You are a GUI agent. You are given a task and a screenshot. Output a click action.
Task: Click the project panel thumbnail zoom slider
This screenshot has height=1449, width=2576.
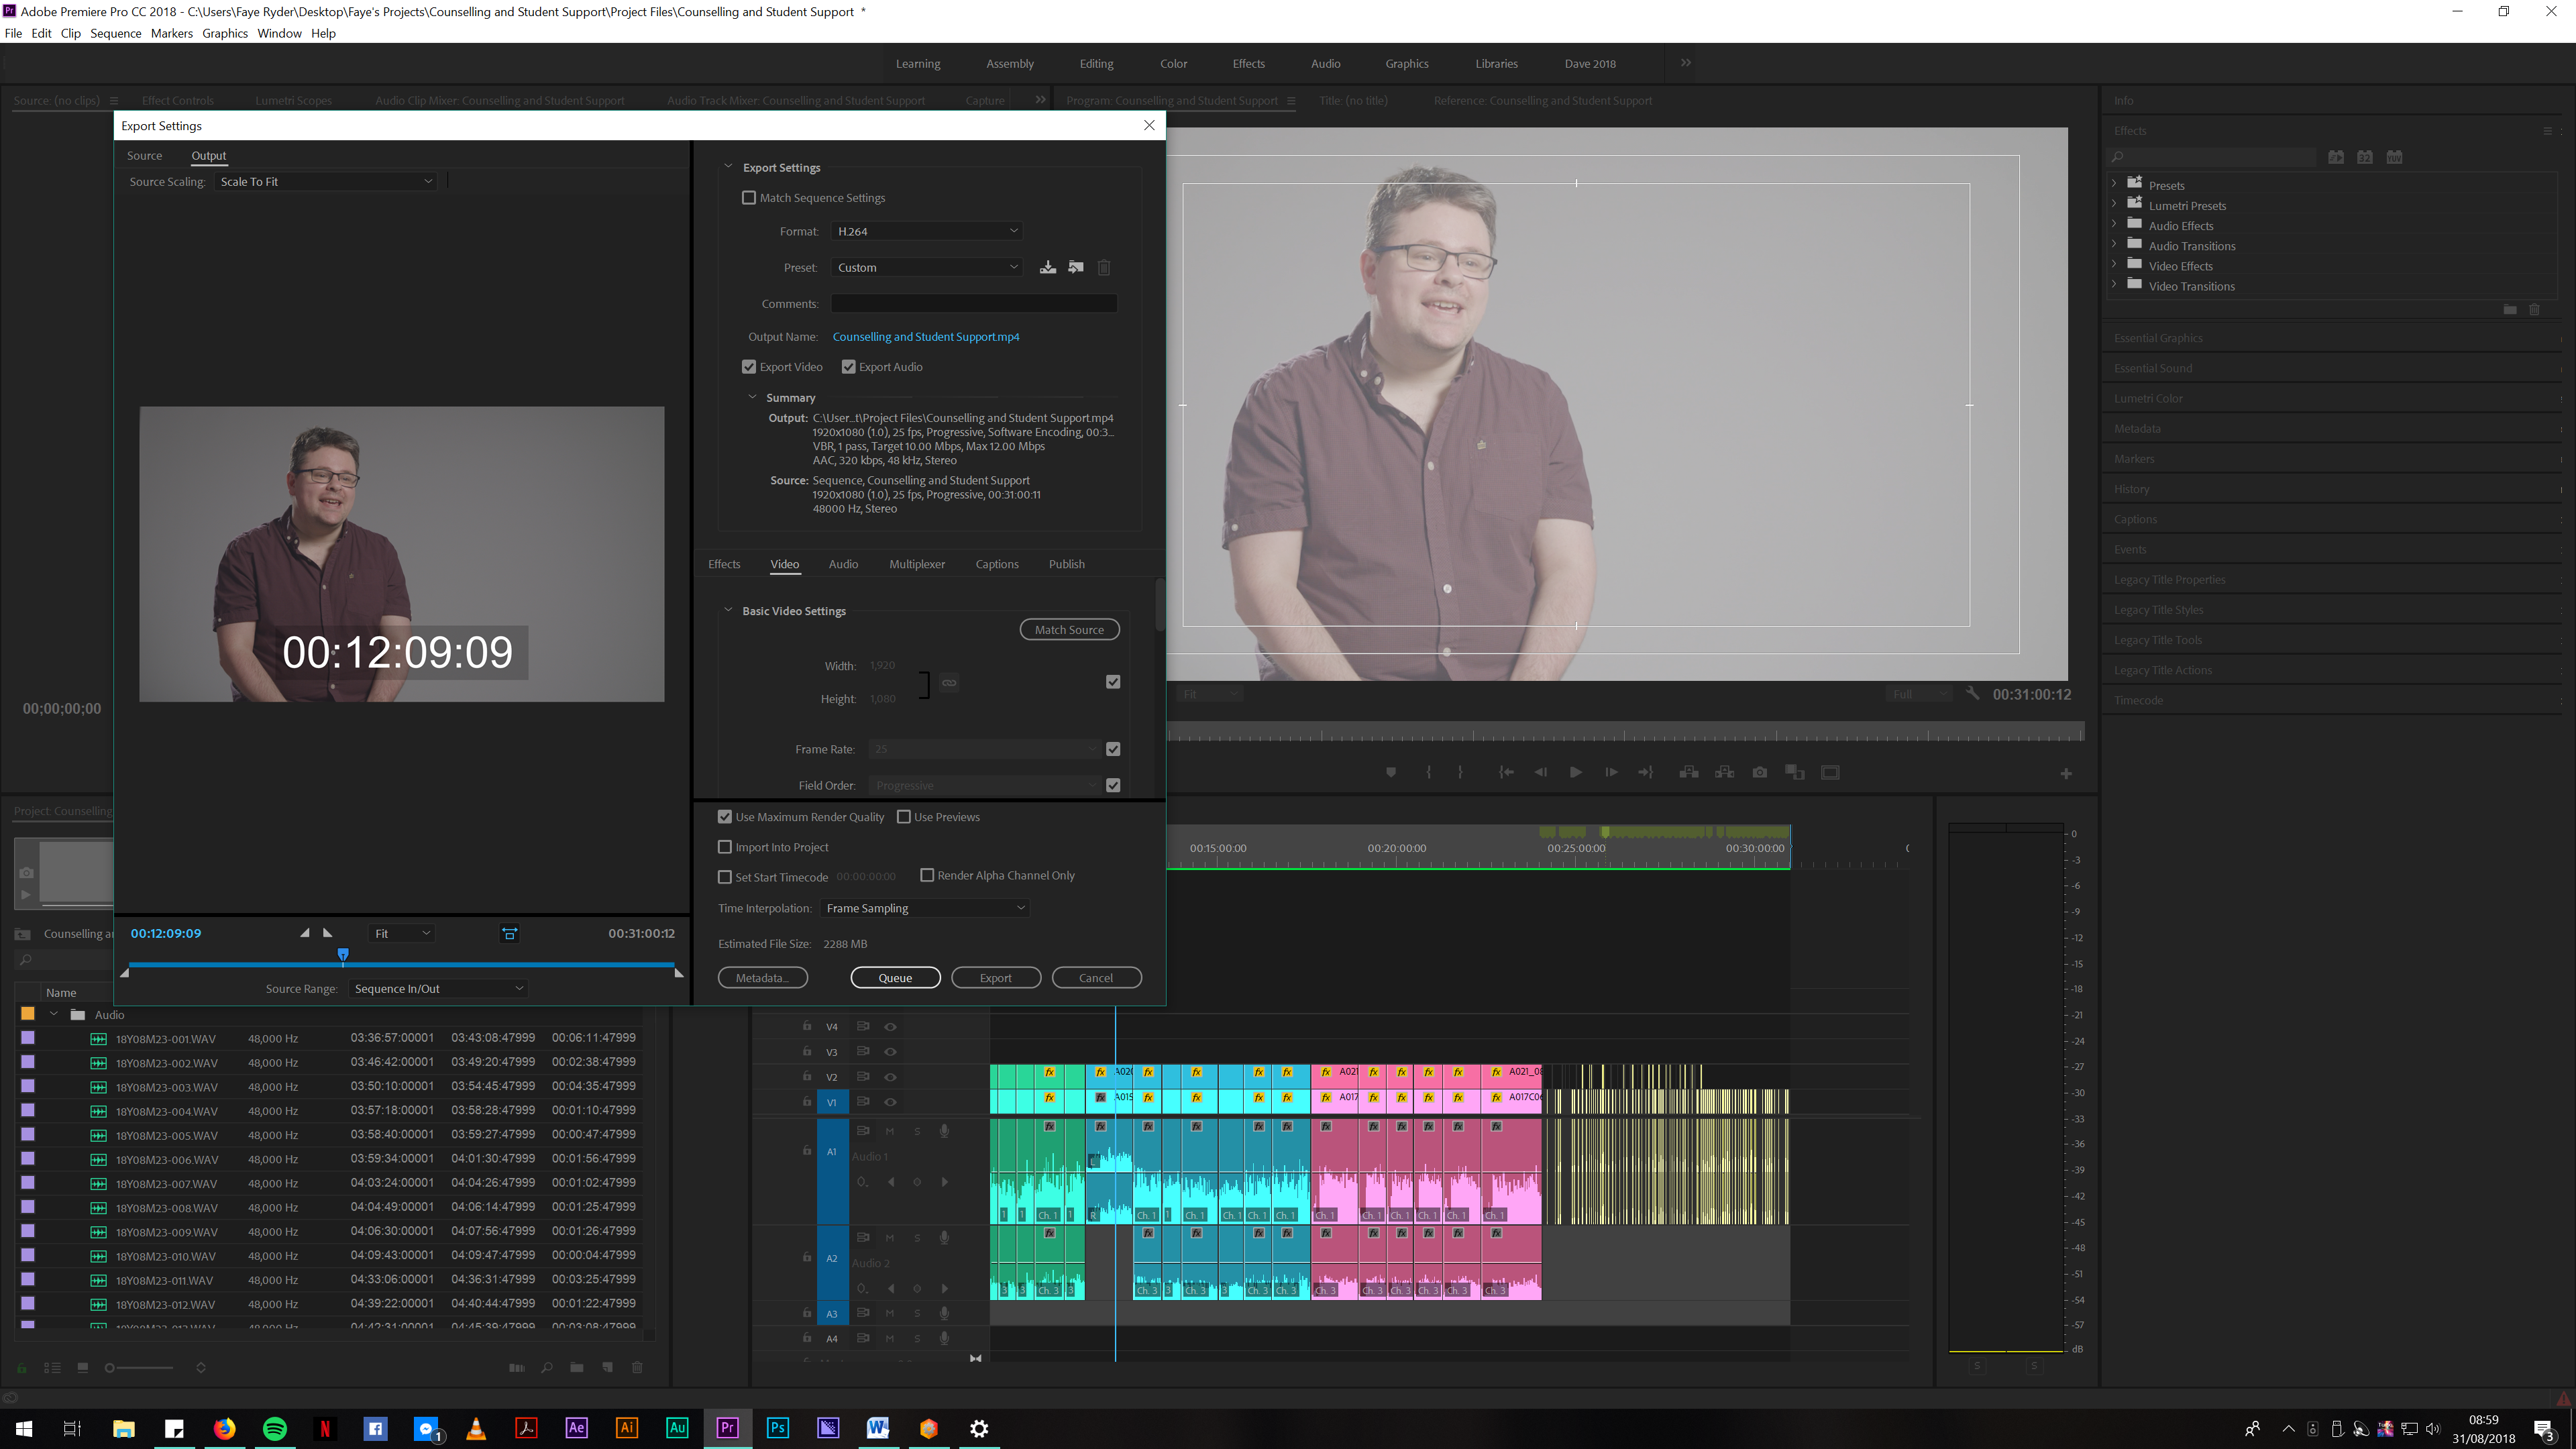110,1368
